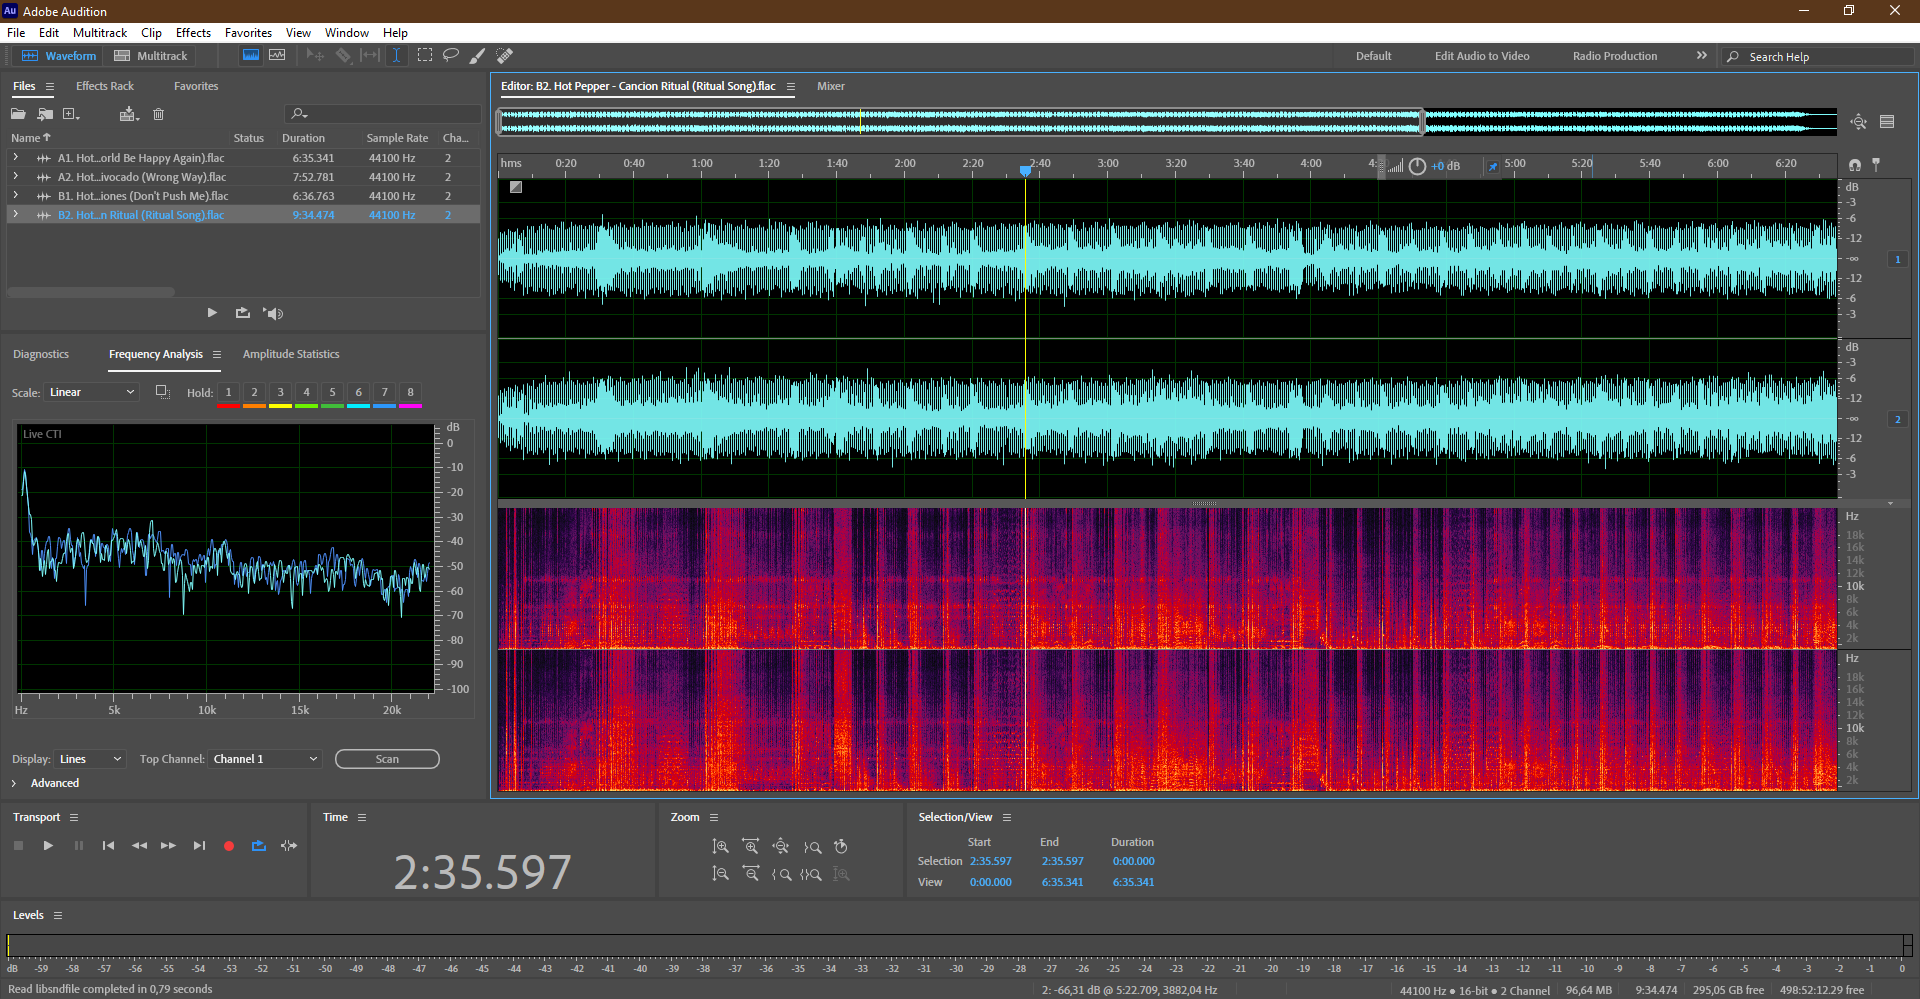The image size is (1920, 999).
Task: Select Radio Production workspace
Action: 1614,56
